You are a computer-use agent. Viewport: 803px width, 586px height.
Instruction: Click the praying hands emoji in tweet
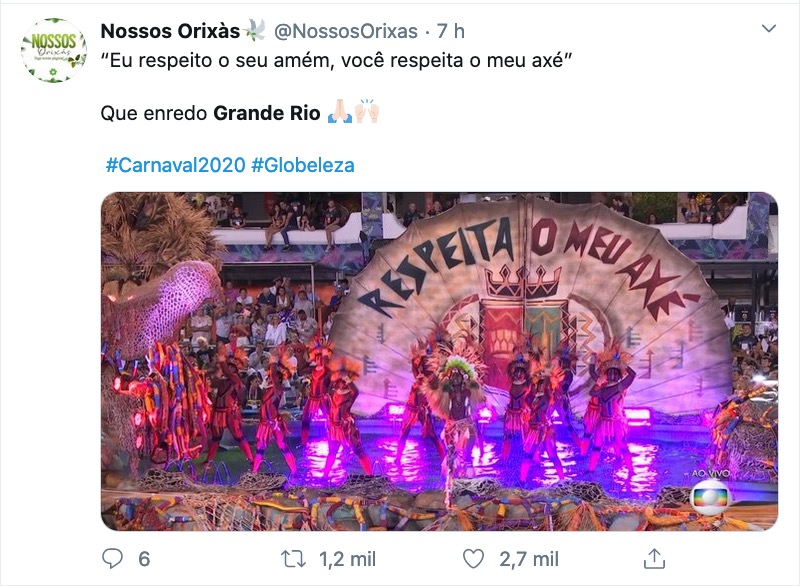click(338, 113)
